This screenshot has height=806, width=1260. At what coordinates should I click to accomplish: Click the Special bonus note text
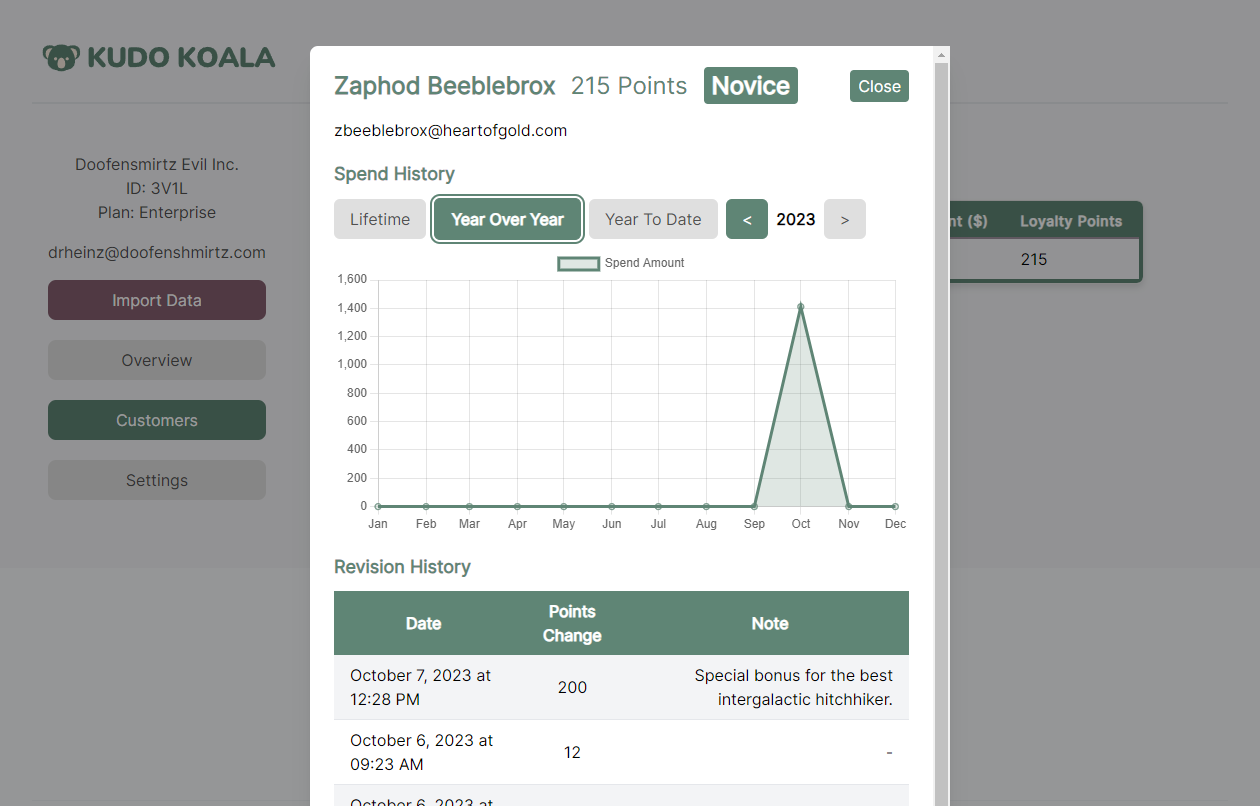pos(794,687)
